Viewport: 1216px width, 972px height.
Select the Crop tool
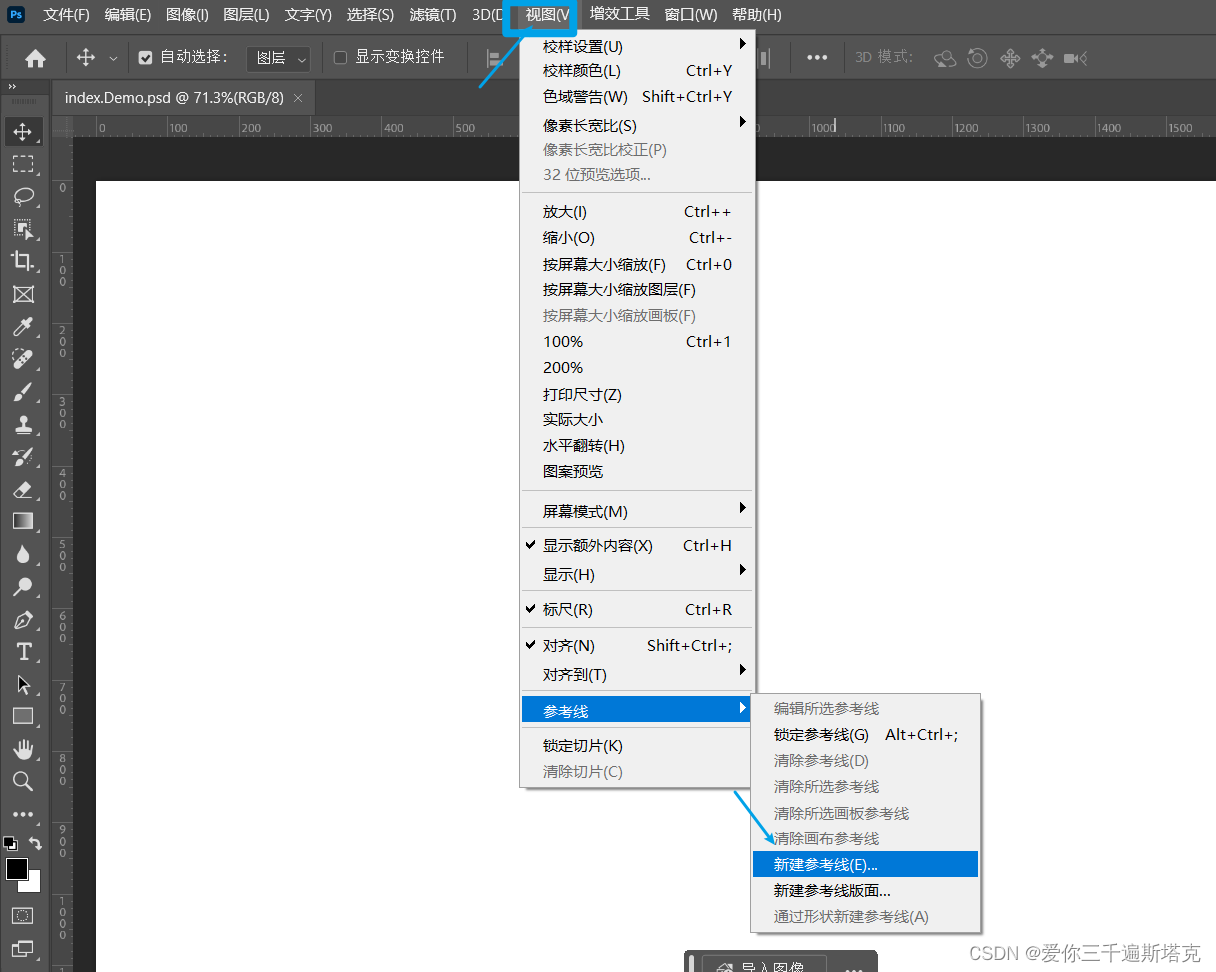click(23, 261)
